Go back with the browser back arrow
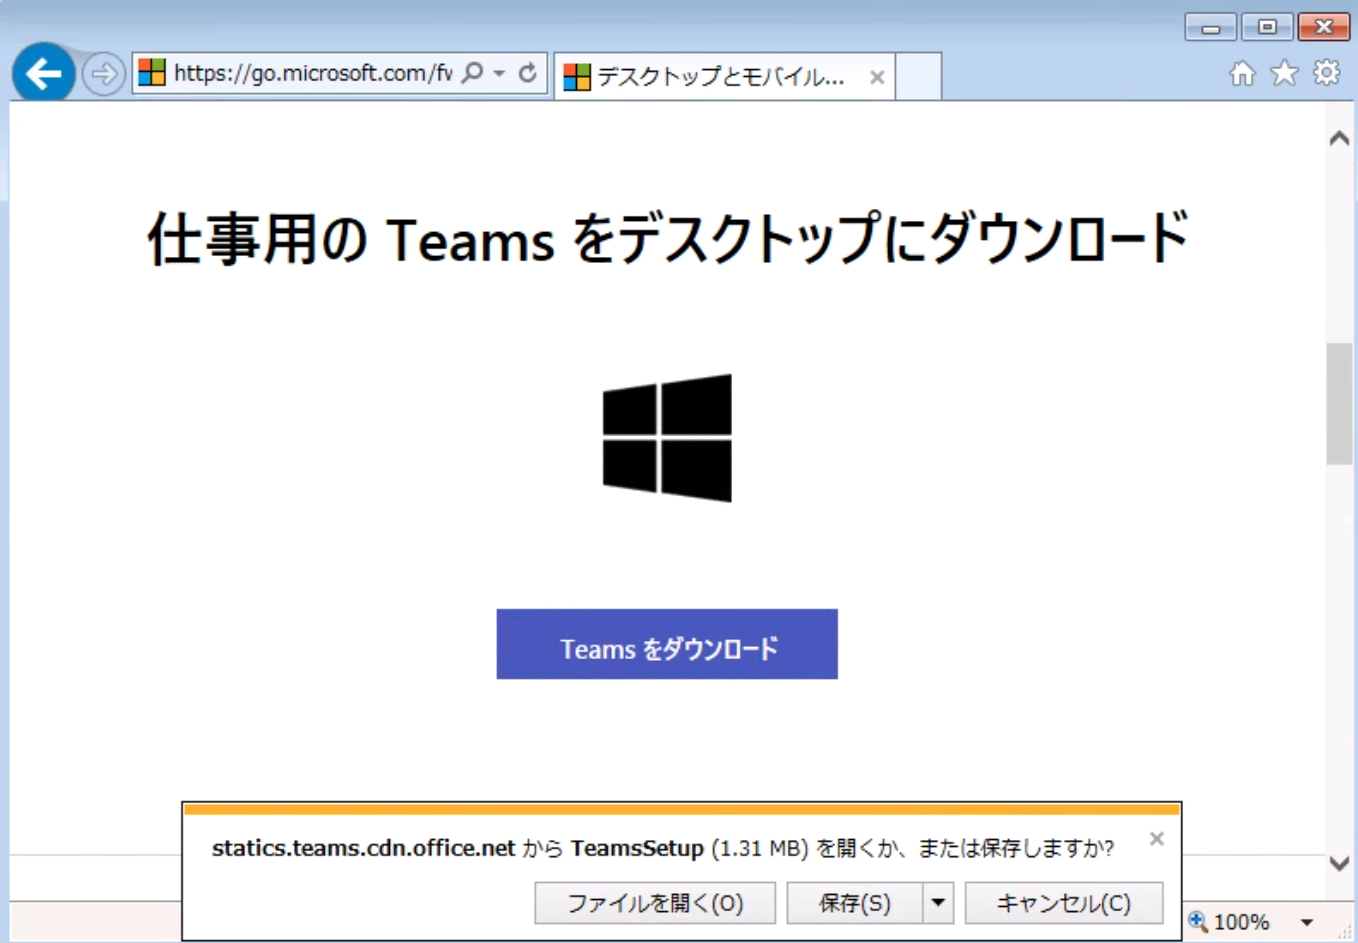The height and width of the screenshot is (943, 1358). (43, 73)
